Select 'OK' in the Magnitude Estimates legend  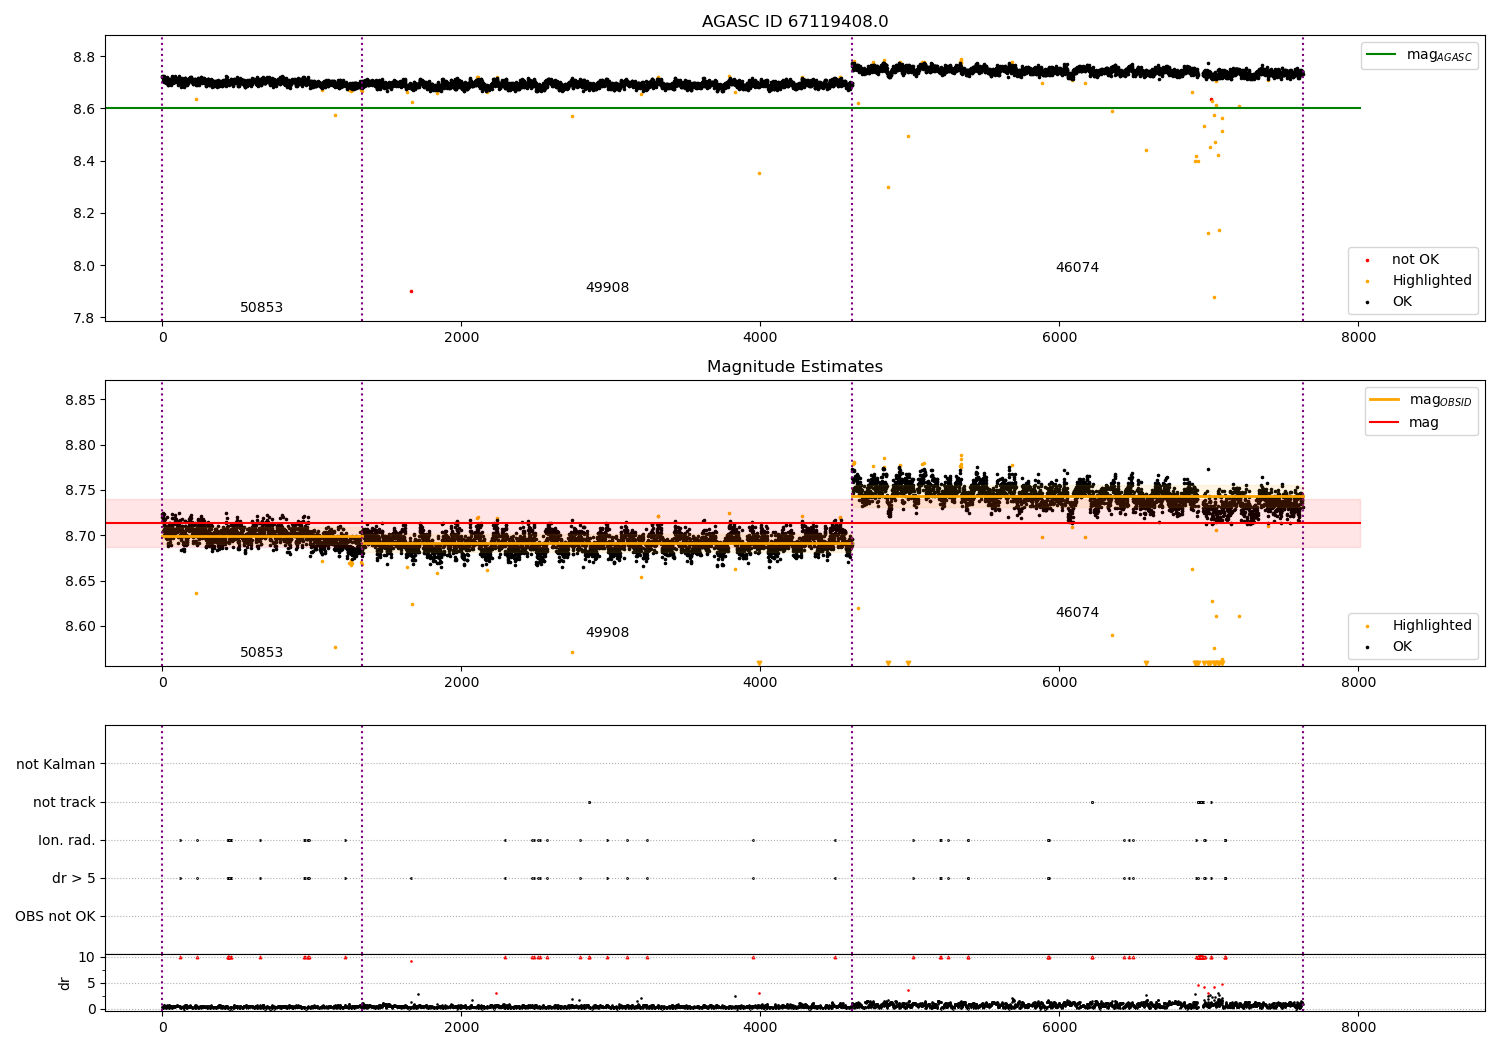pyautogui.click(x=1402, y=647)
